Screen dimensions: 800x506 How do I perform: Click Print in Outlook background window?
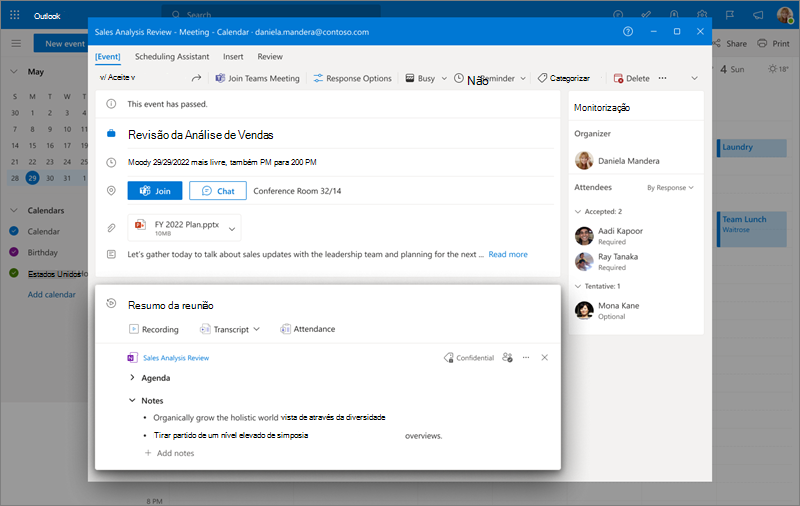point(773,43)
